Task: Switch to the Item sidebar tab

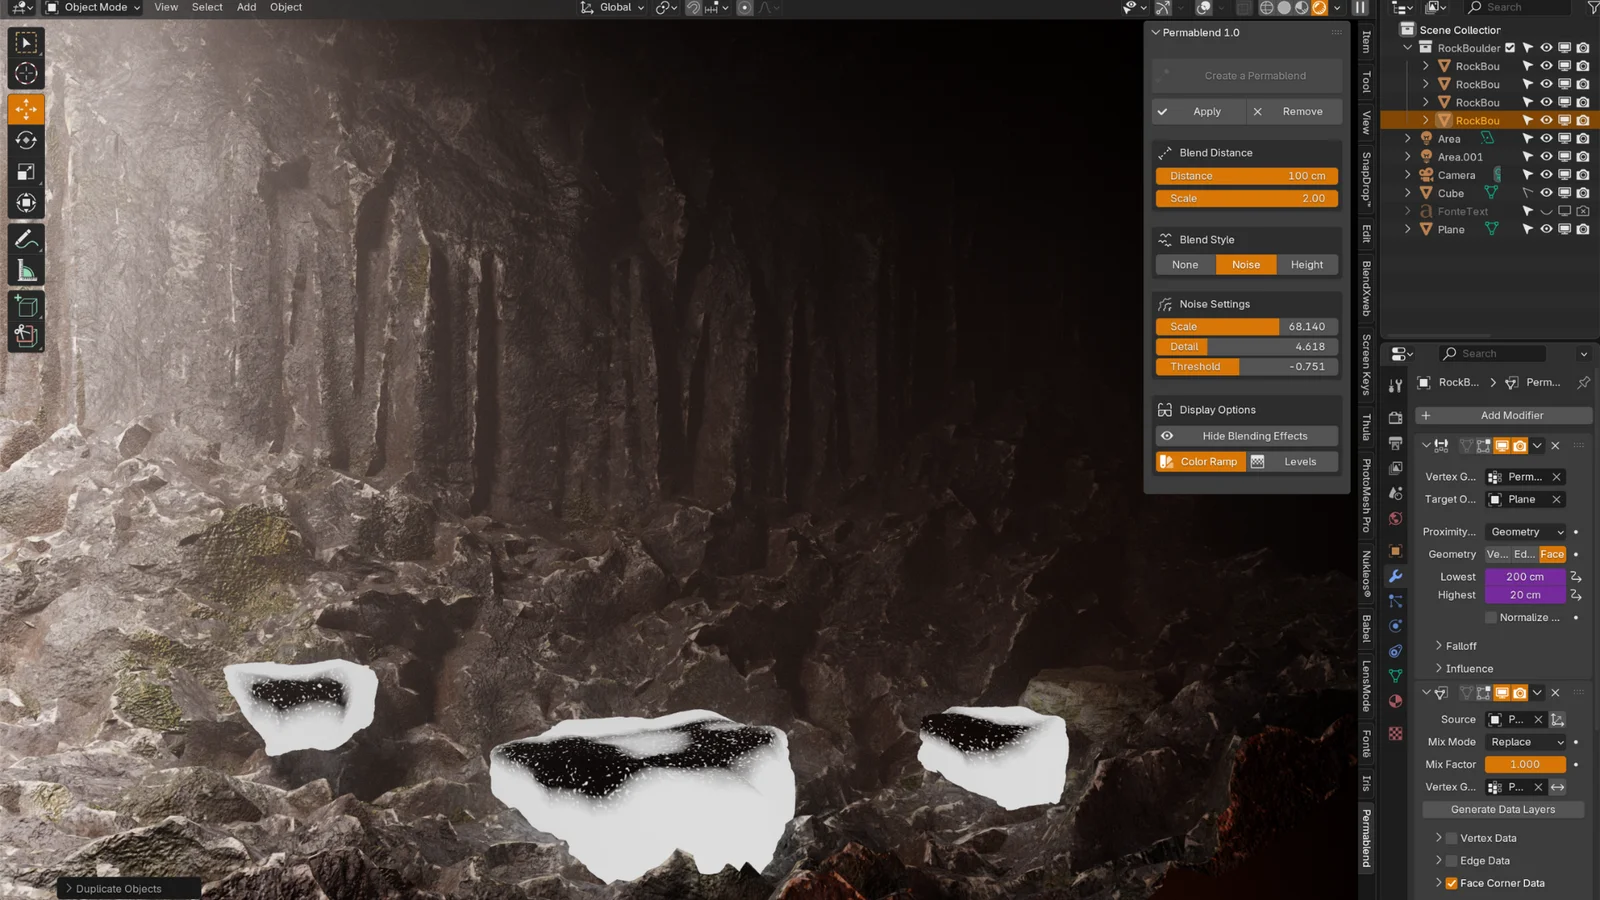Action: 1366,42
